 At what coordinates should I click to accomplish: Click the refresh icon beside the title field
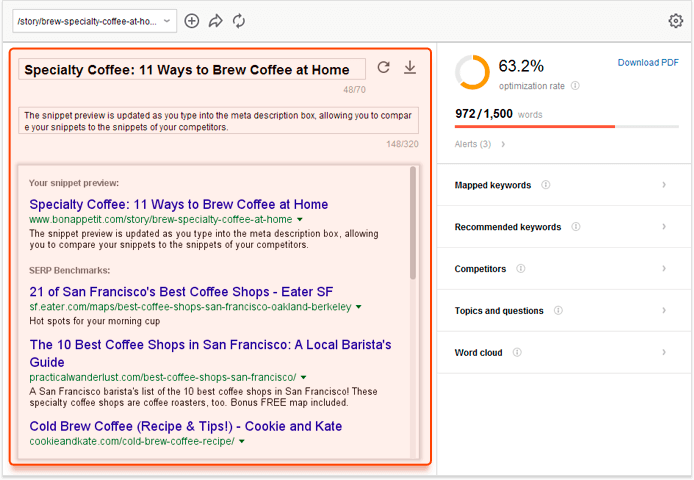(x=384, y=68)
